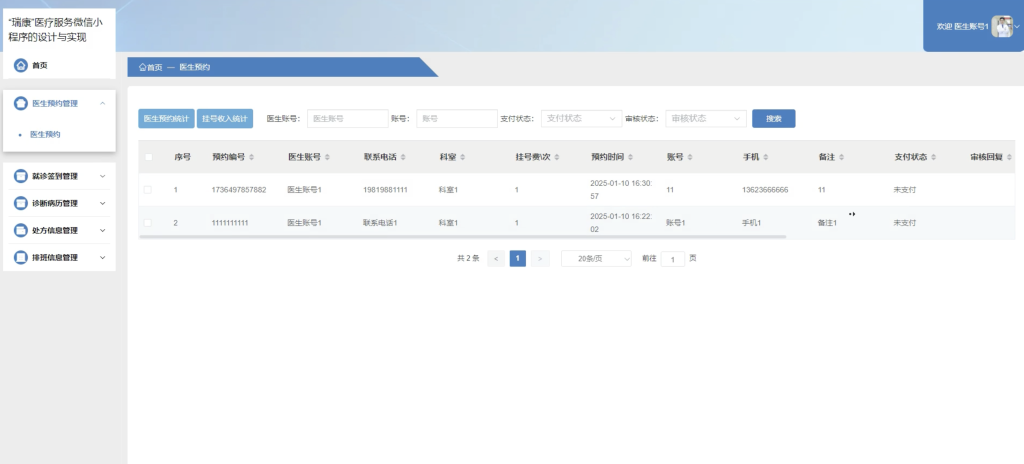Click the 联系电话1 cell
This screenshot has height=464, width=1024.
[380, 223]
